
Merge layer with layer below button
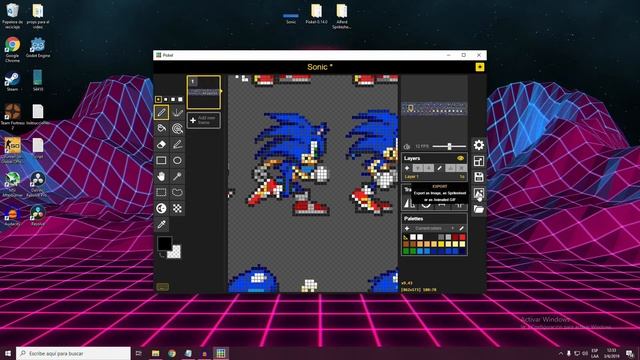[x=451, y=168]
